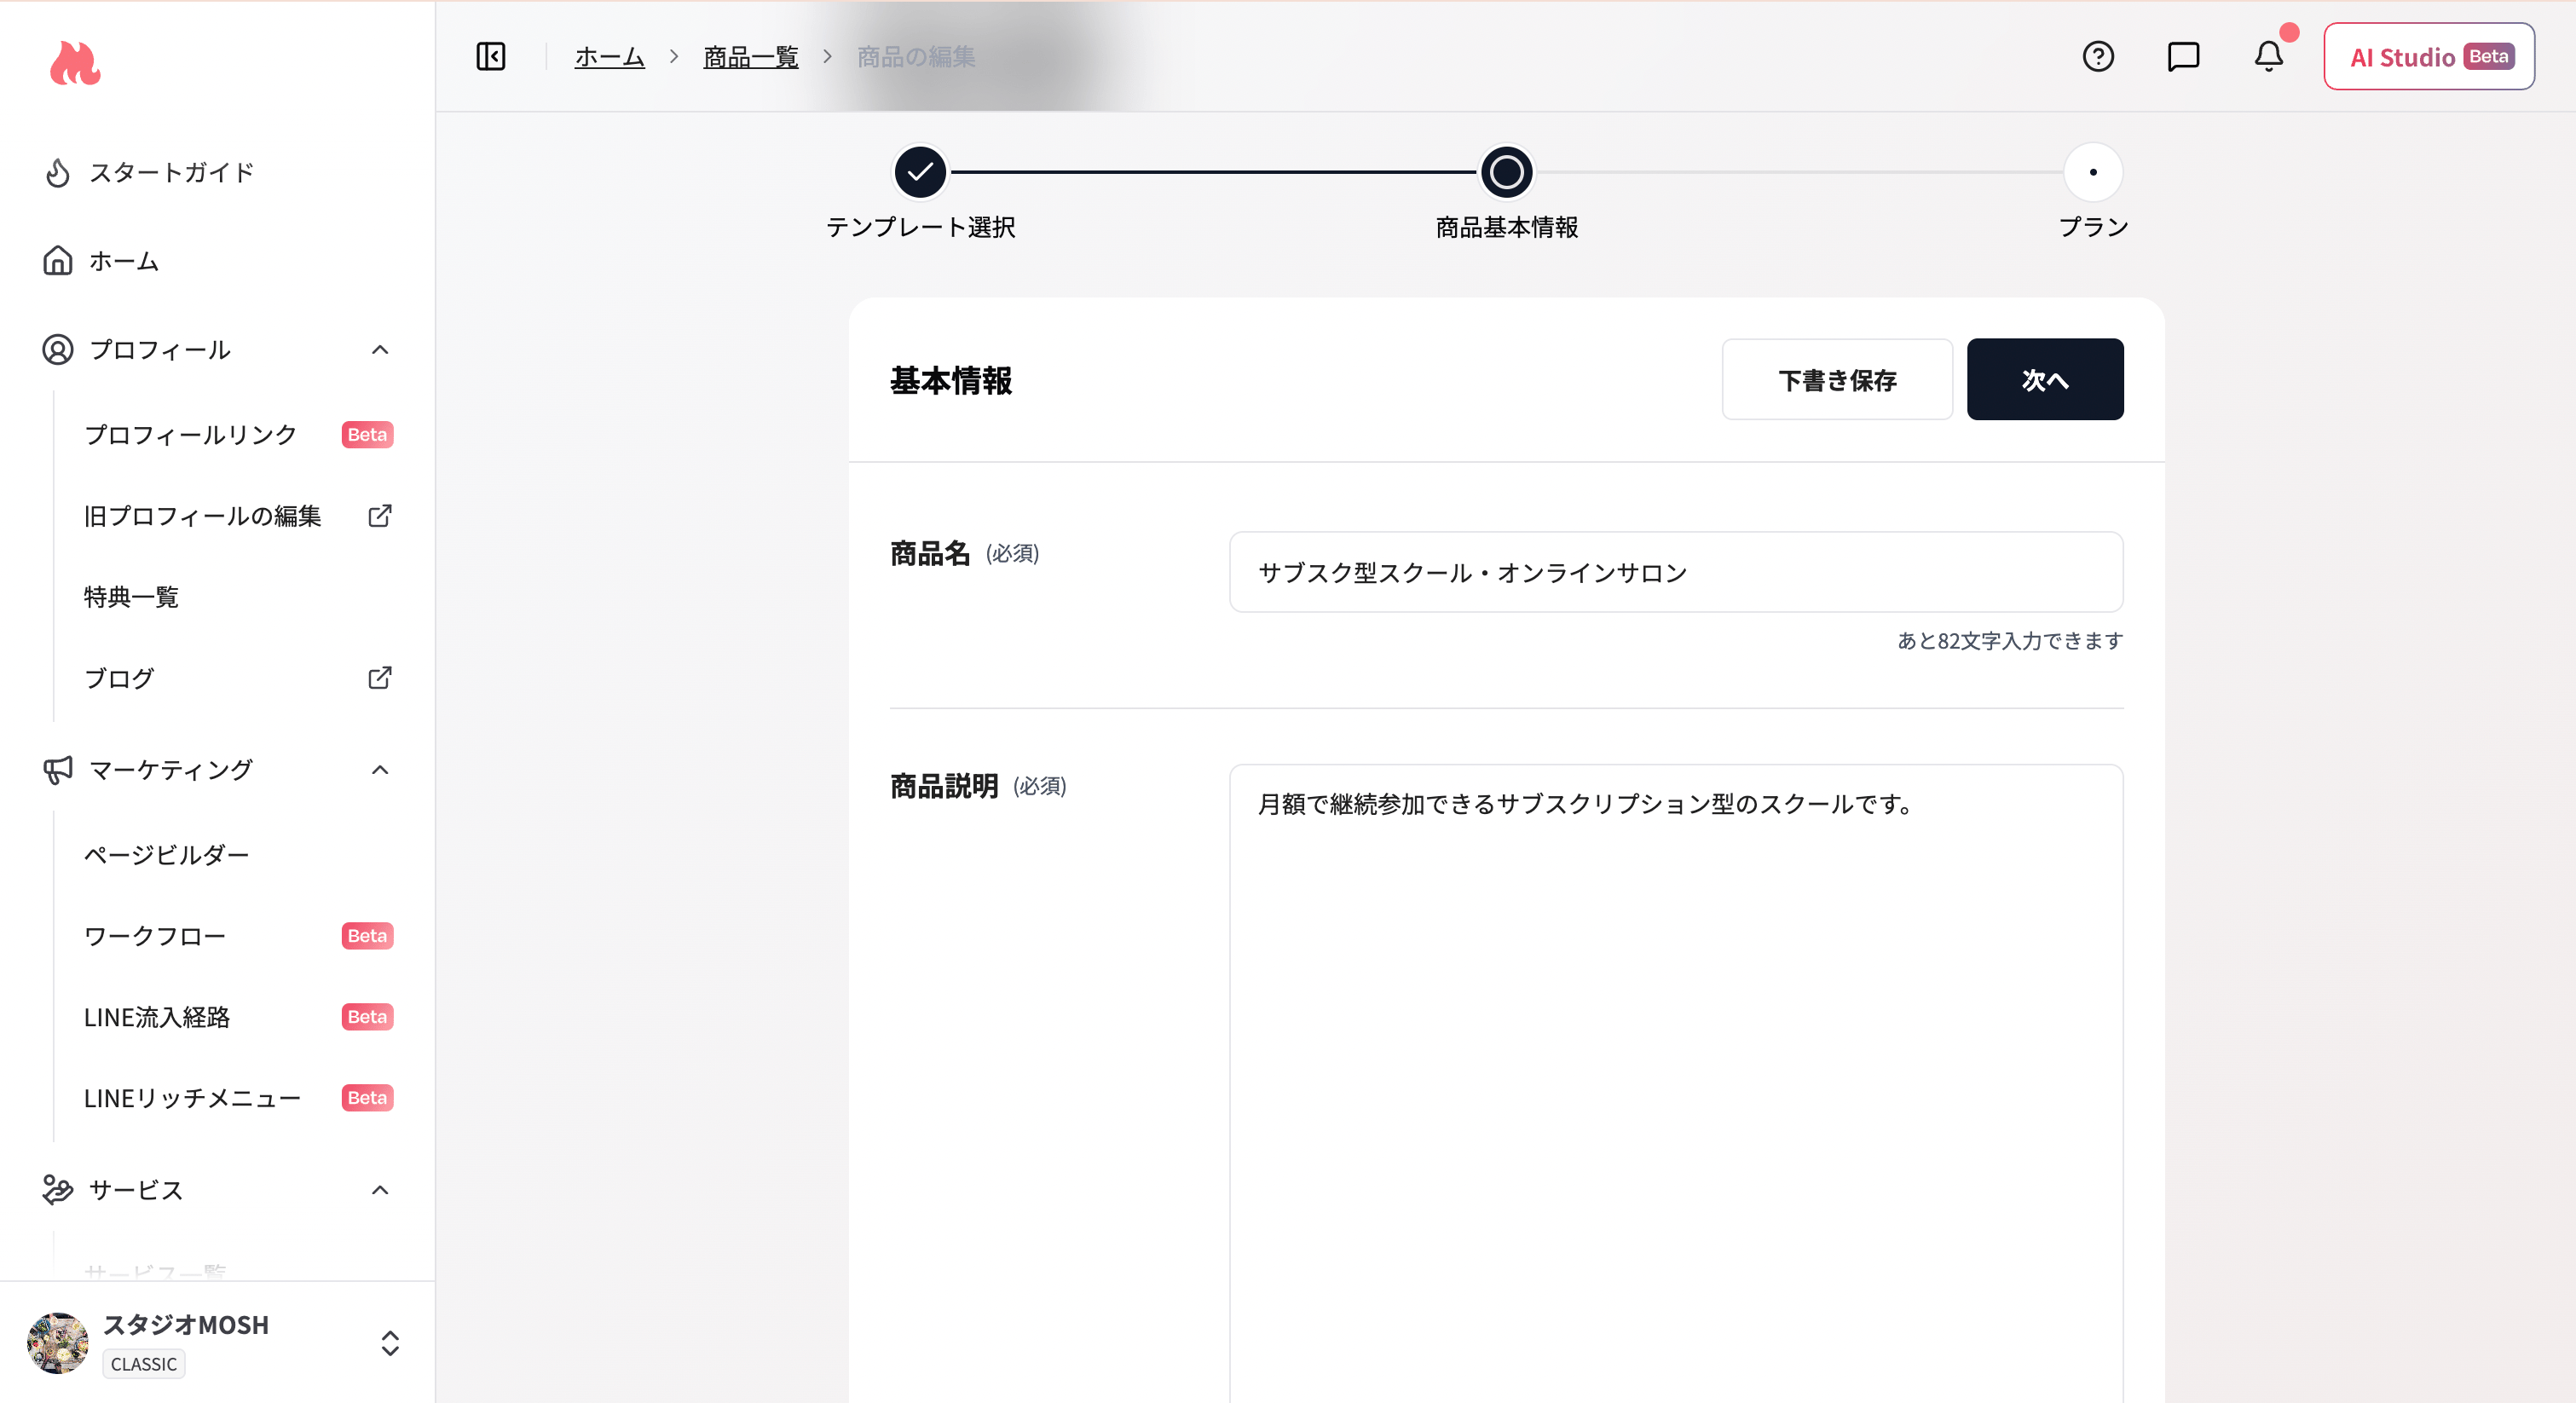Viewport: 2576px width, 1403px height.
Task: Click the Beta badge next to LINE流入経路
Action: coord(367,1017)
